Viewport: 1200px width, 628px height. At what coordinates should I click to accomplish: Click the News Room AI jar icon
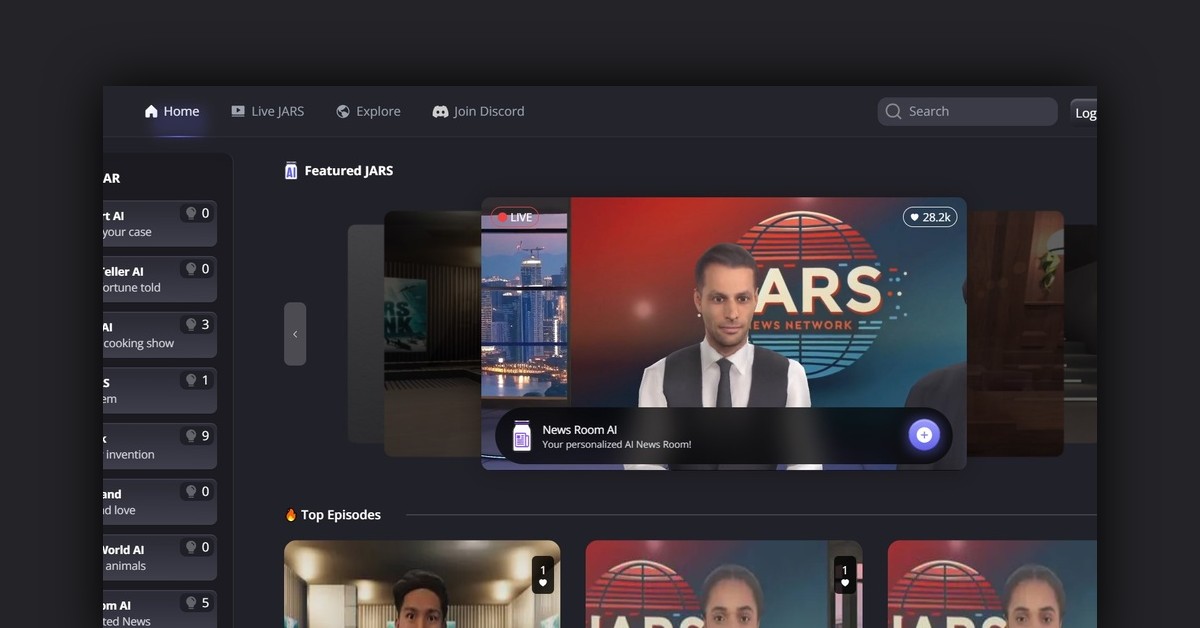tap(521, 436)
